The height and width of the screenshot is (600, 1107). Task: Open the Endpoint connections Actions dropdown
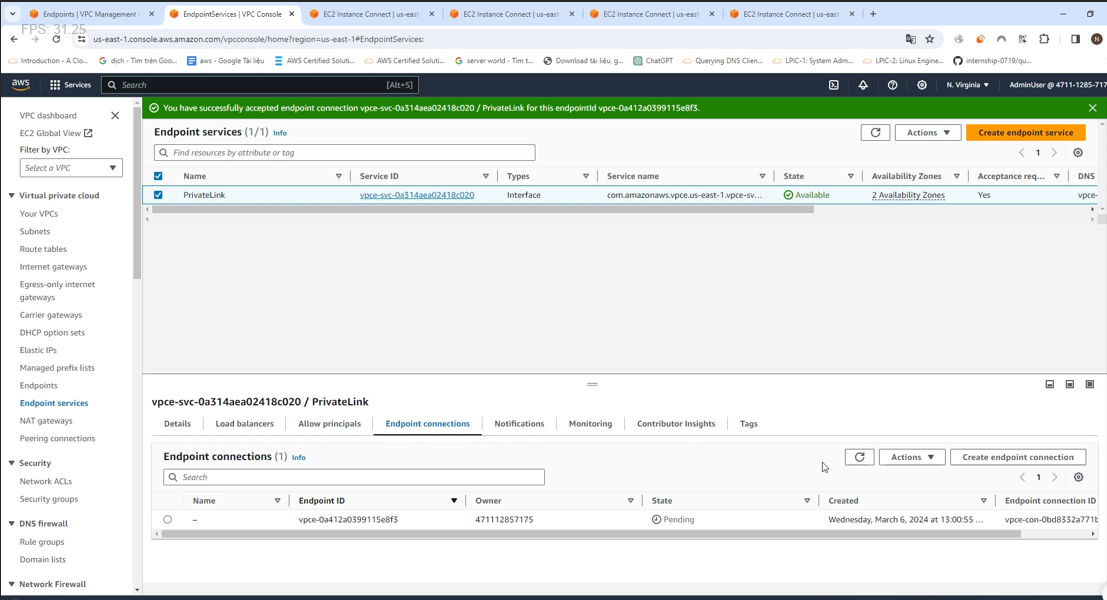(x=912, y=457)
